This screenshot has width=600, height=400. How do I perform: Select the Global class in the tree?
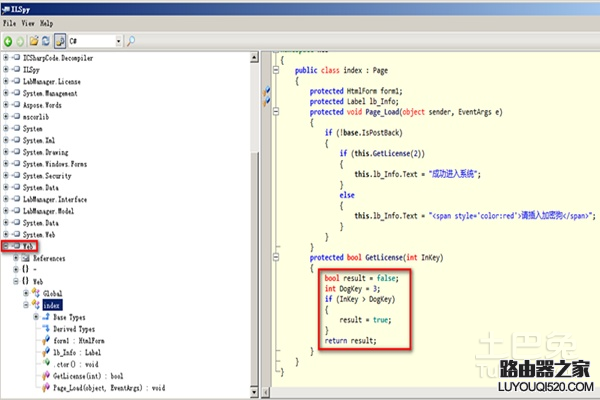pos(52,294)
